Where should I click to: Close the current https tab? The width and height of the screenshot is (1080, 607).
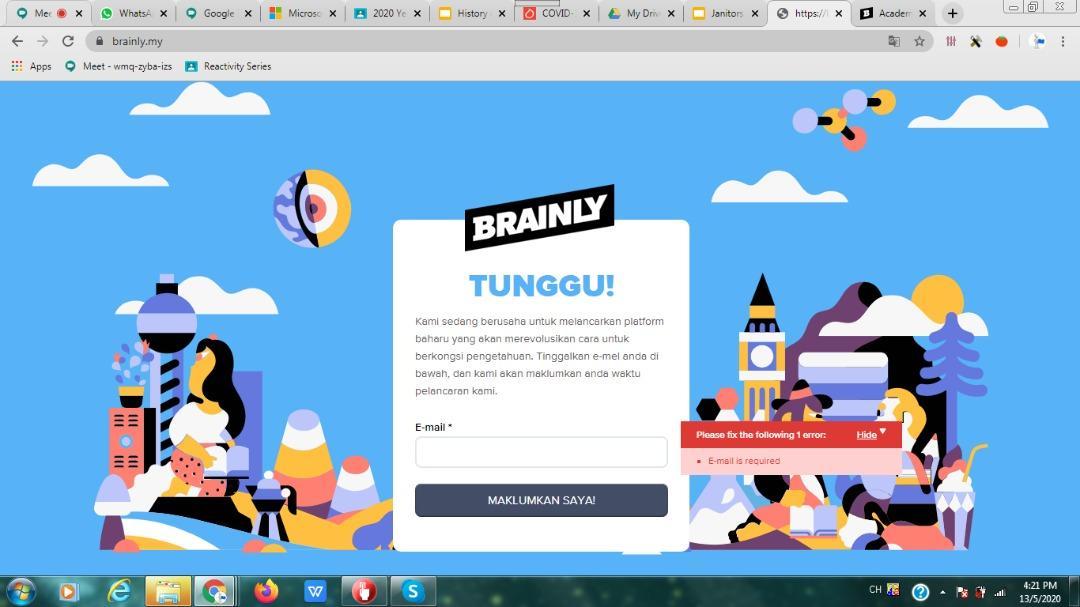pos(839,13)
